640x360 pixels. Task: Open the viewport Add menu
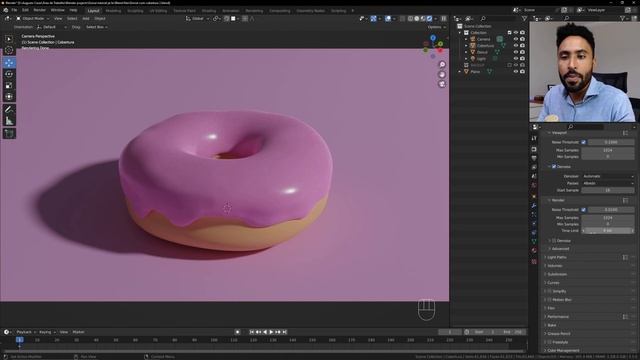[x=86, y=18]
